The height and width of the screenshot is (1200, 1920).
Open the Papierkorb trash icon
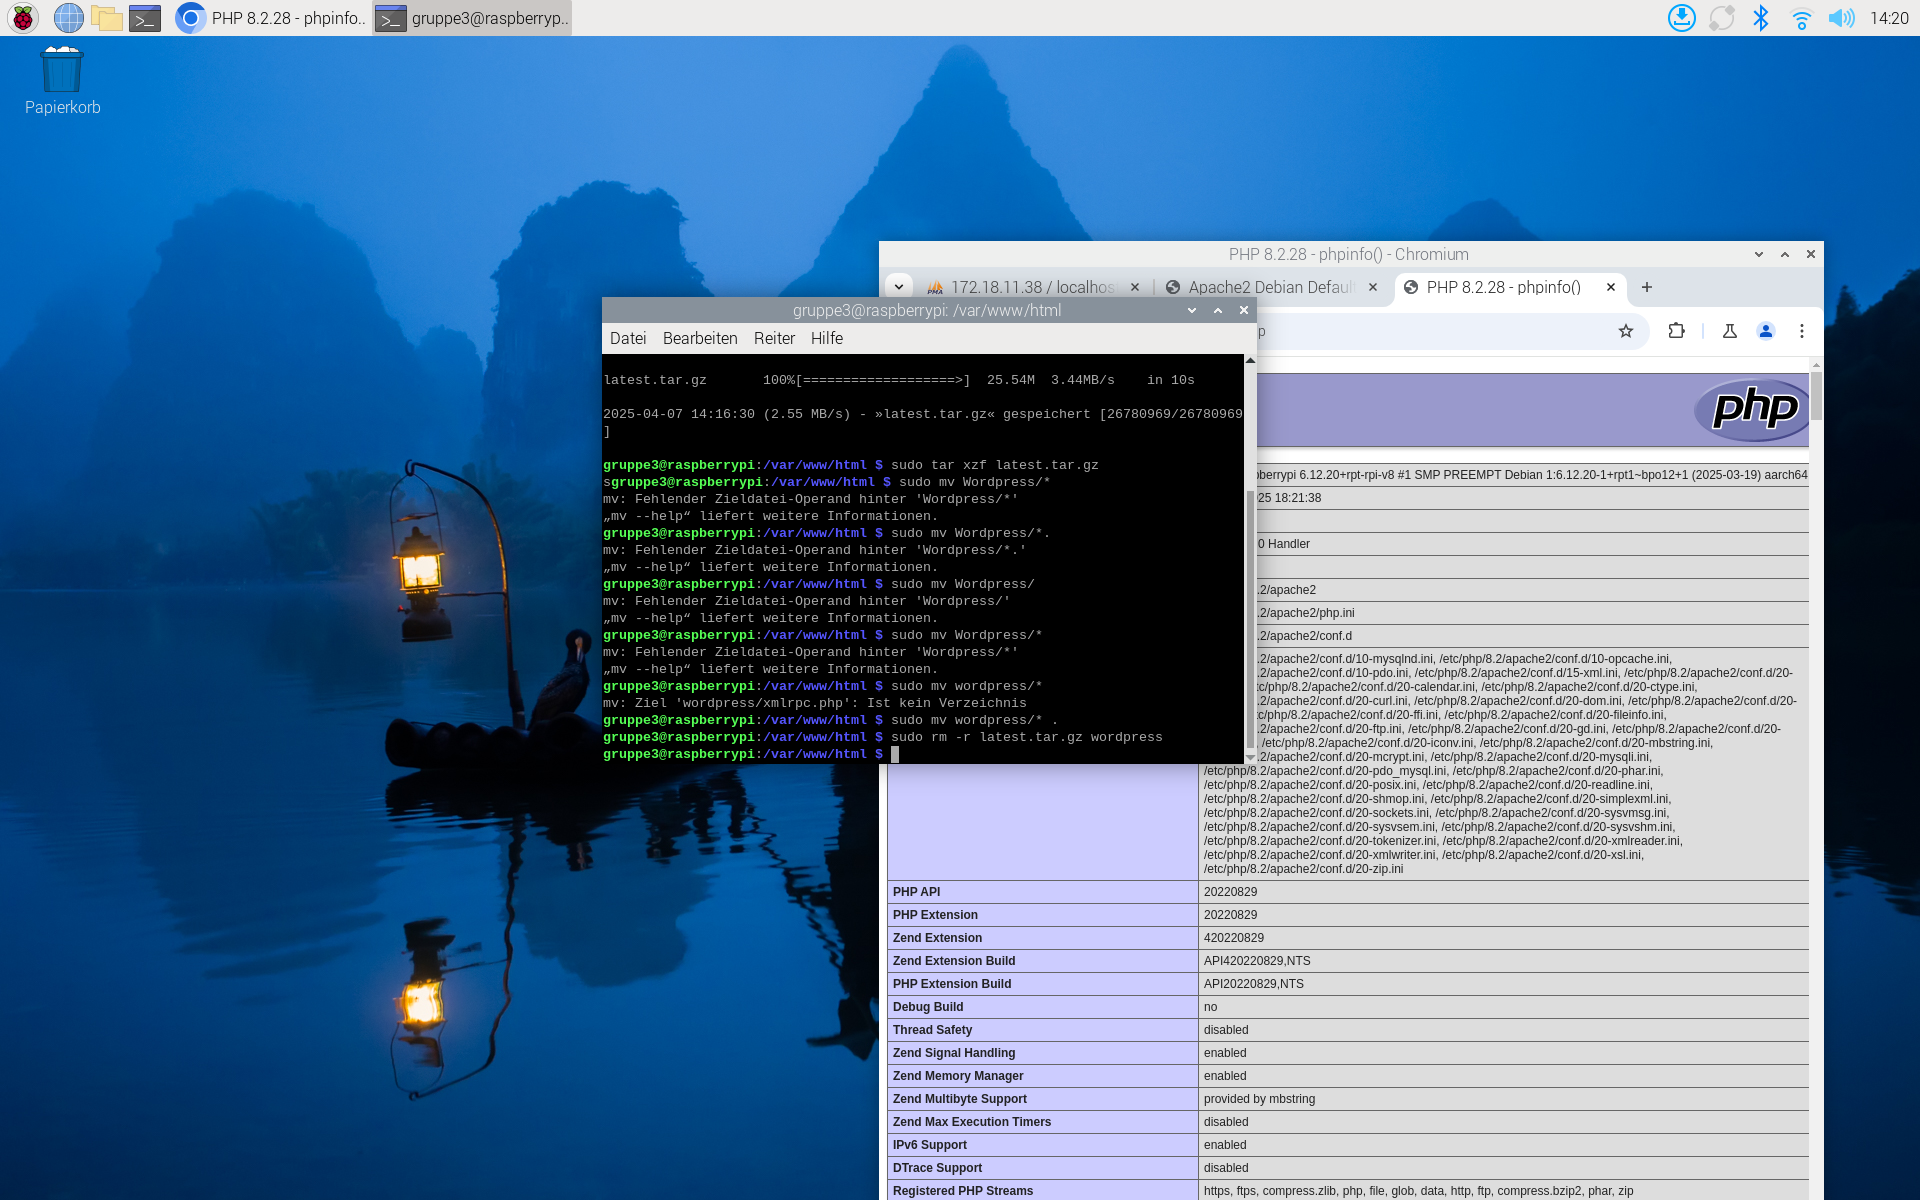(x=62, y=82)
